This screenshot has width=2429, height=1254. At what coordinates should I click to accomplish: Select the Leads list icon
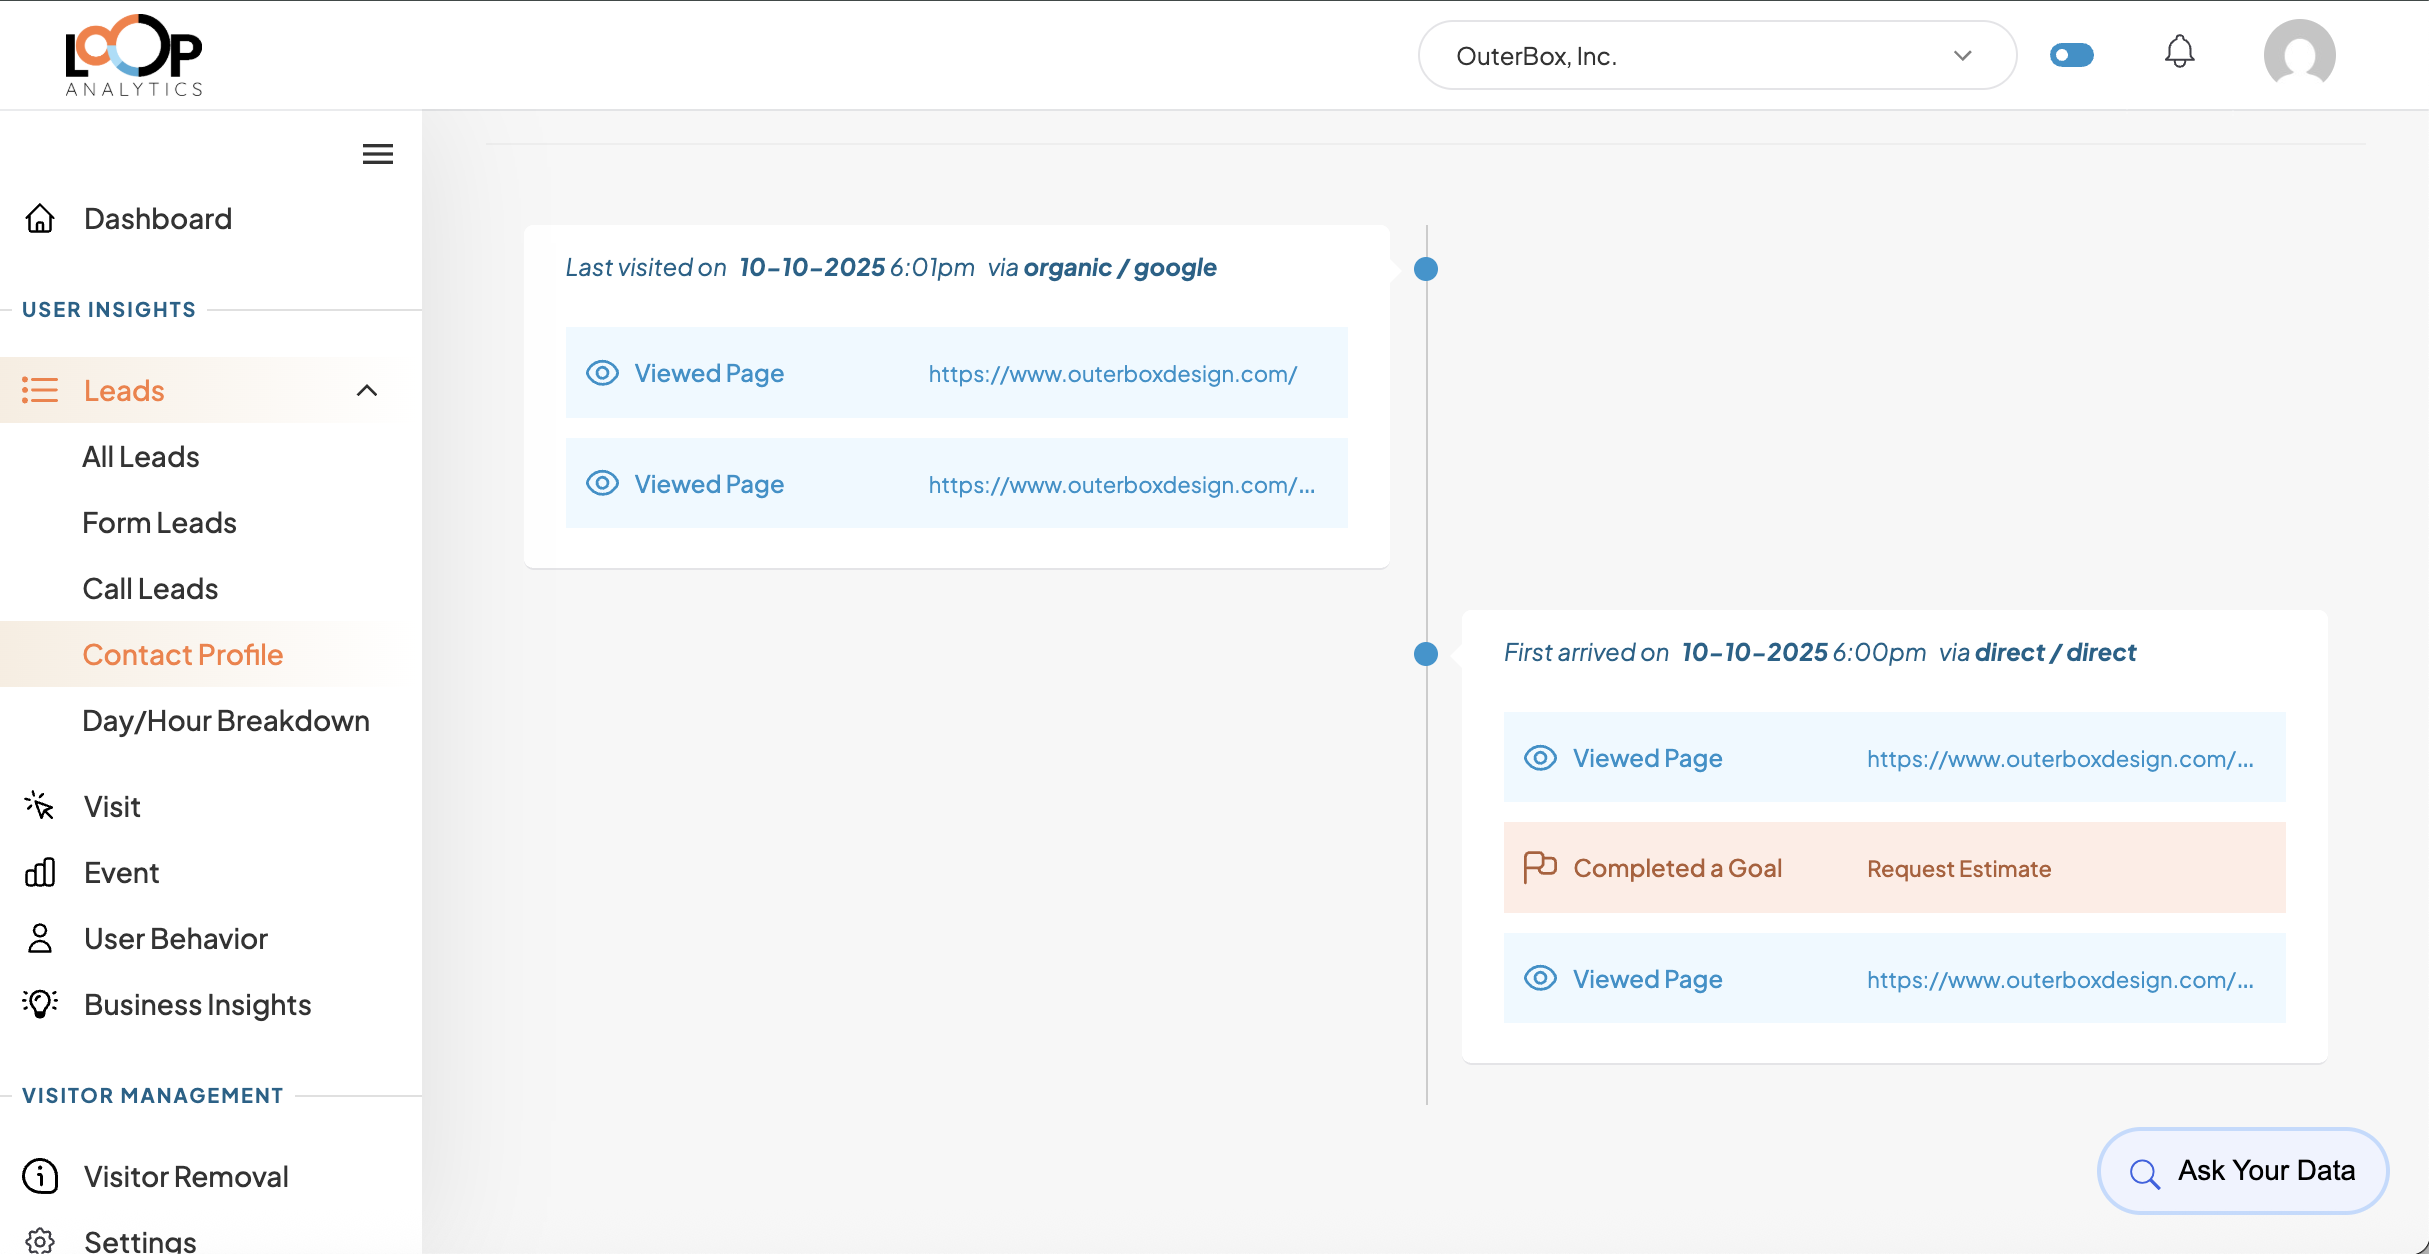click(40, 390)
